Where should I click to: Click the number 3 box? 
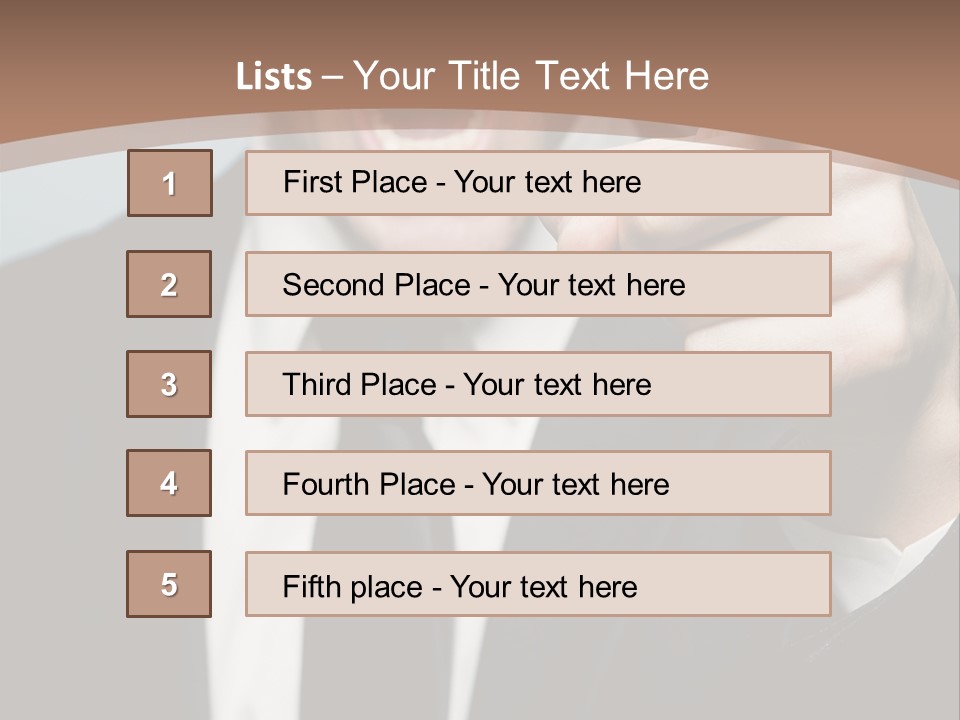[x=169, y=384]
